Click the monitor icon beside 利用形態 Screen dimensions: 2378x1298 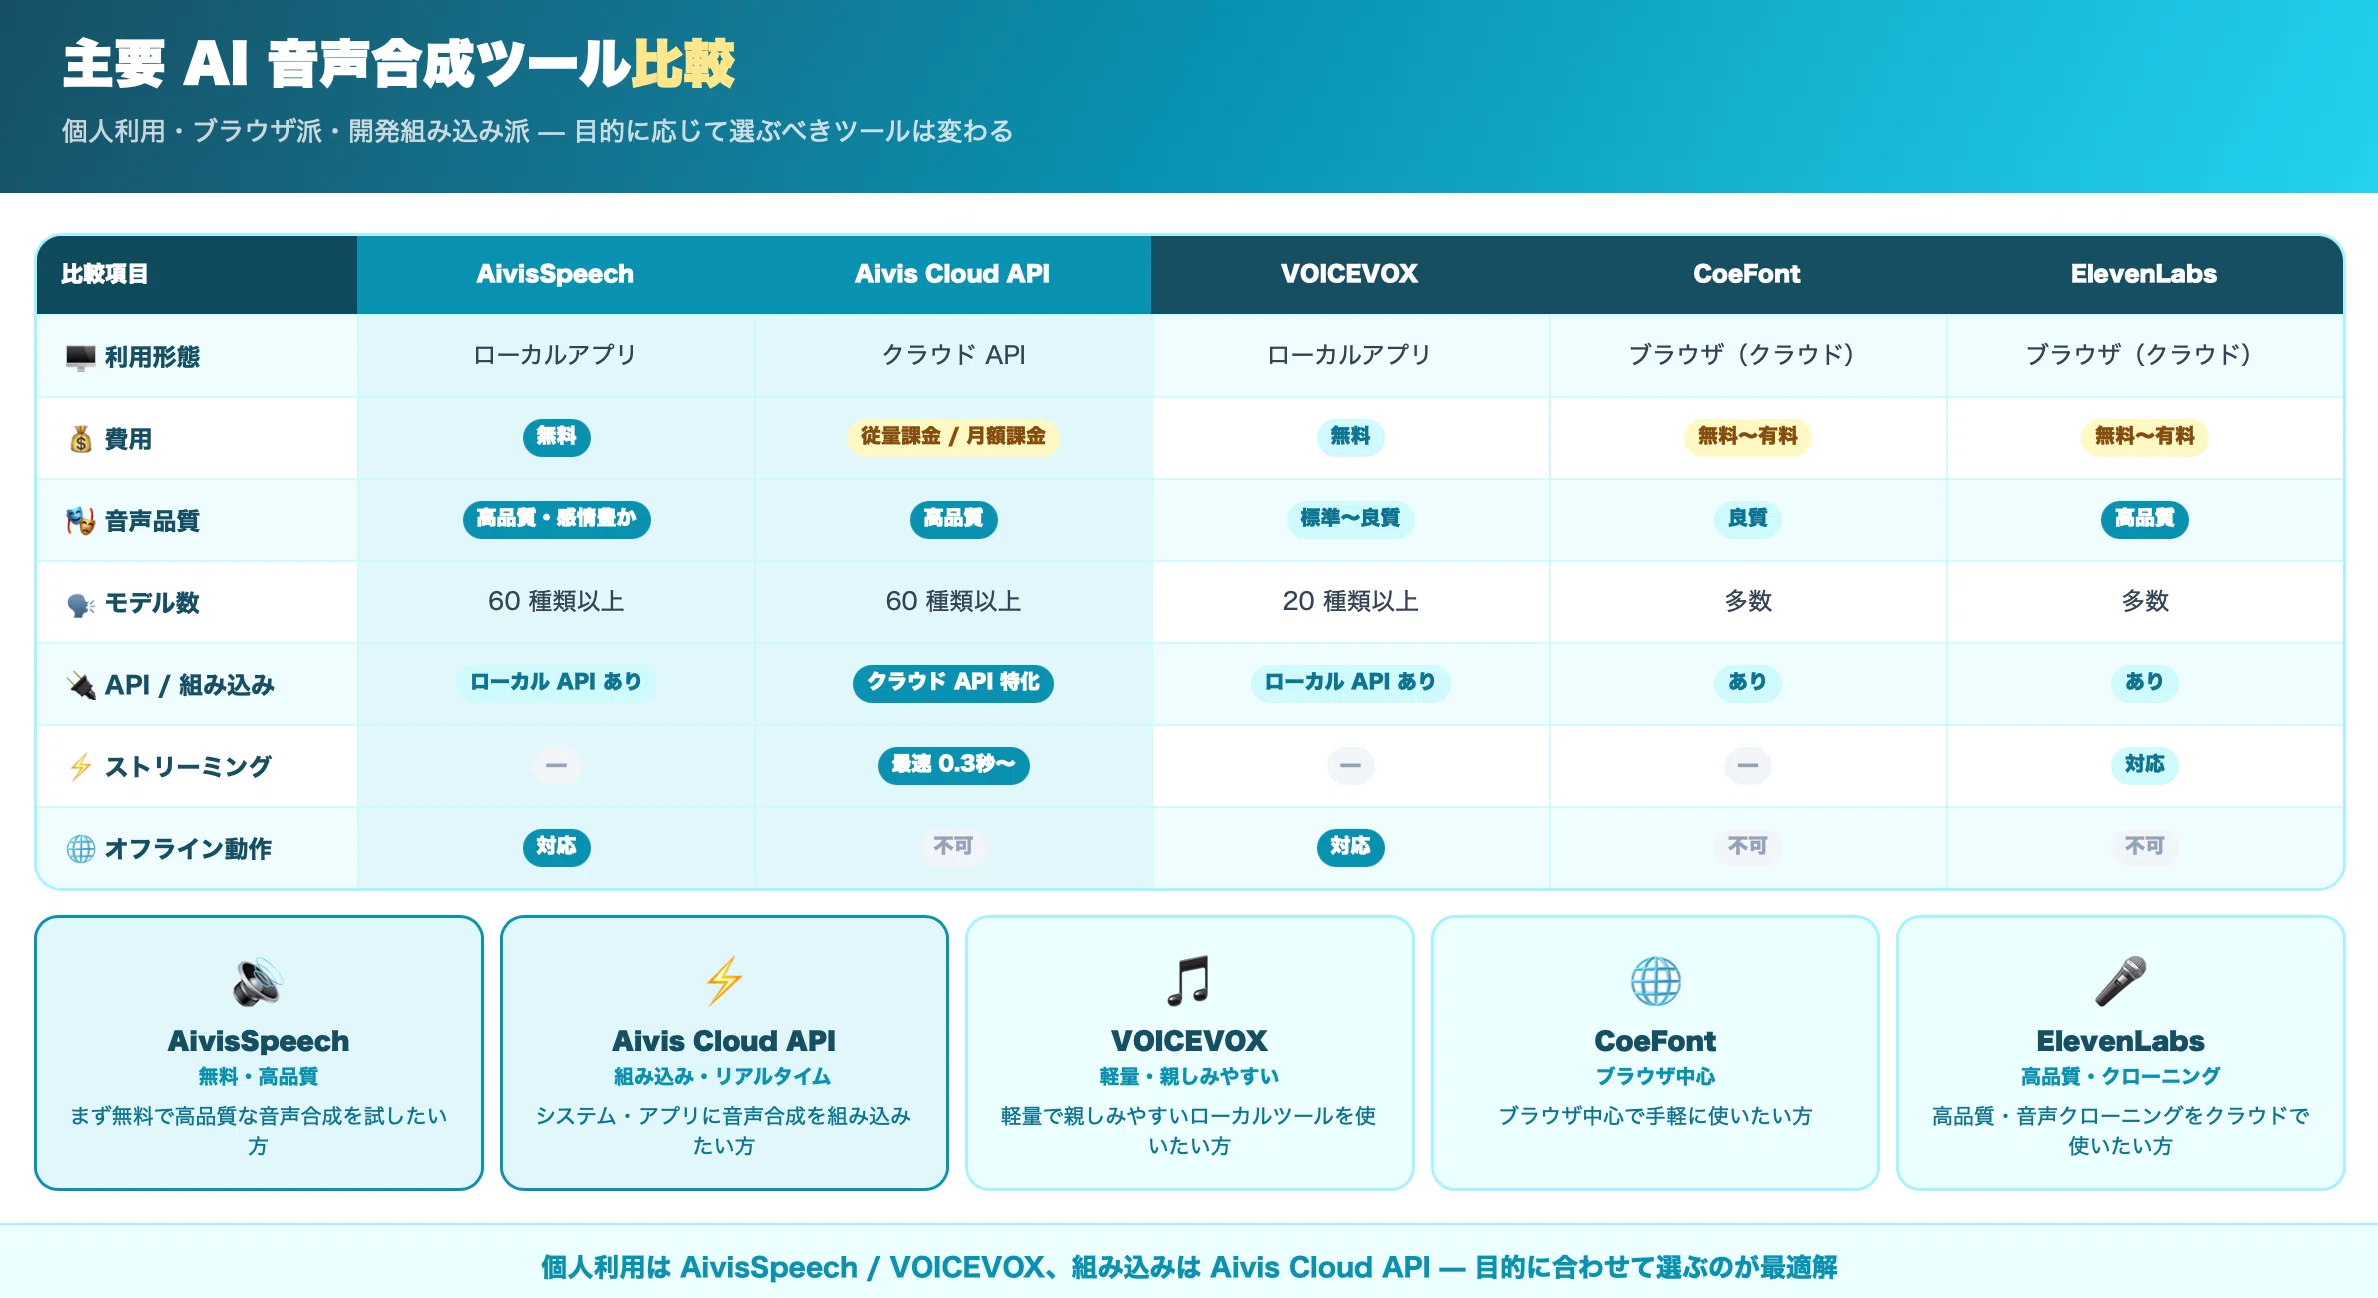tap(81, 357)
